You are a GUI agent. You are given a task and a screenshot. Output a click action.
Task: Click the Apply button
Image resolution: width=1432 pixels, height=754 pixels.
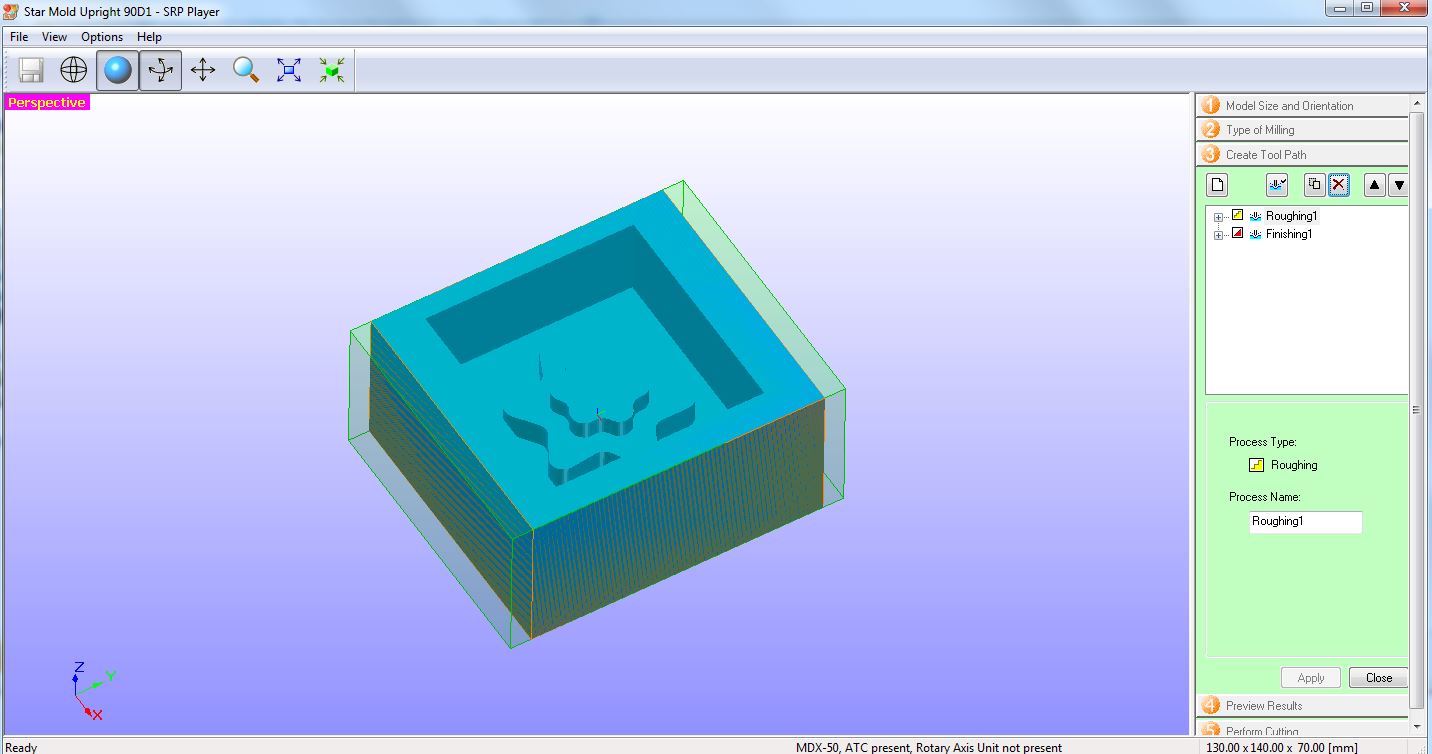tap(1311, 677)
